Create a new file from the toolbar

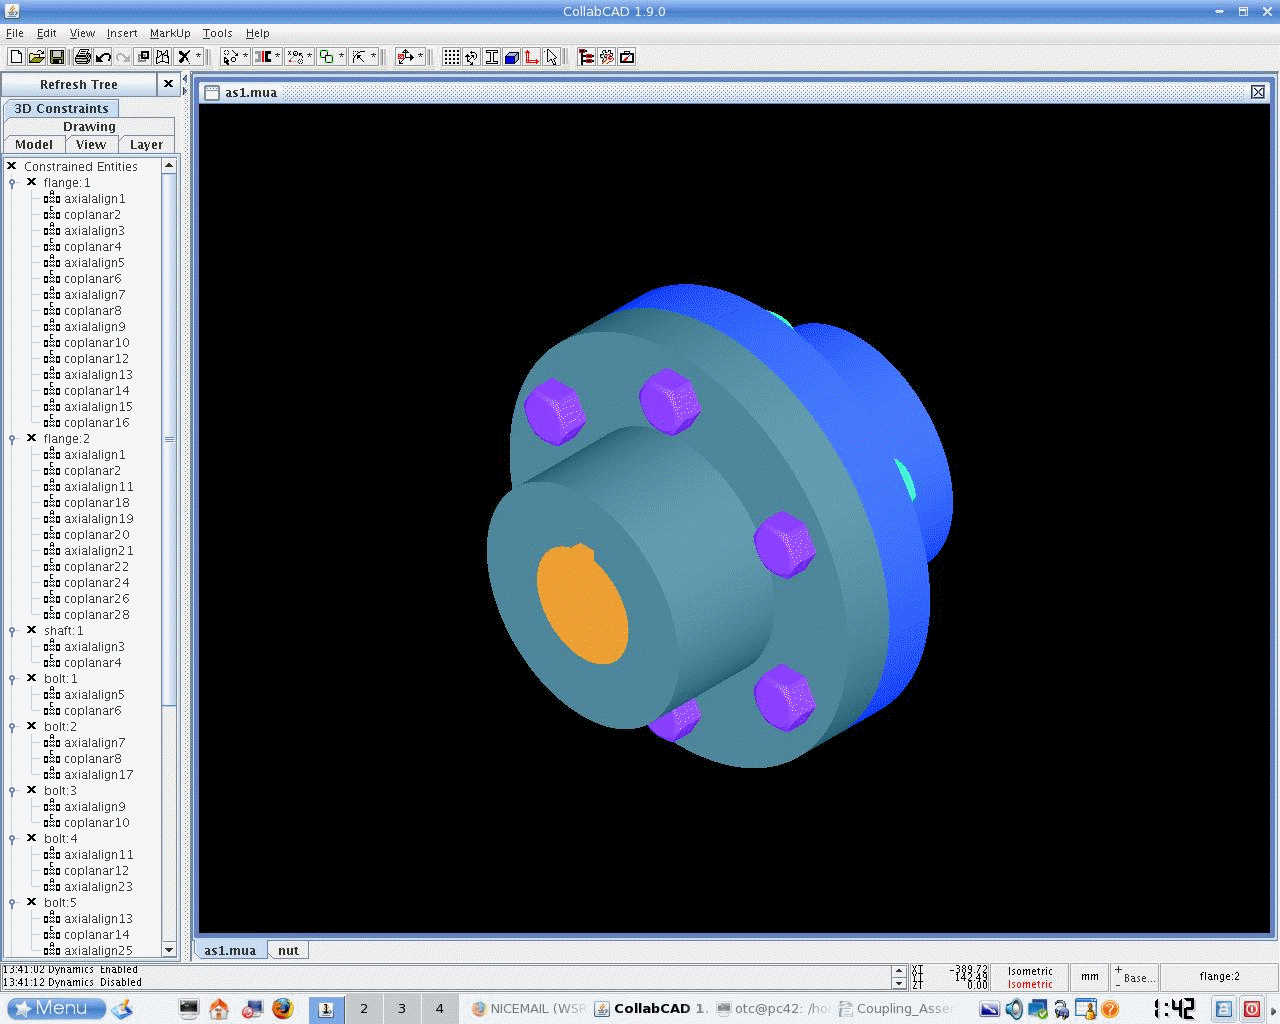click(x=16, y=57)
